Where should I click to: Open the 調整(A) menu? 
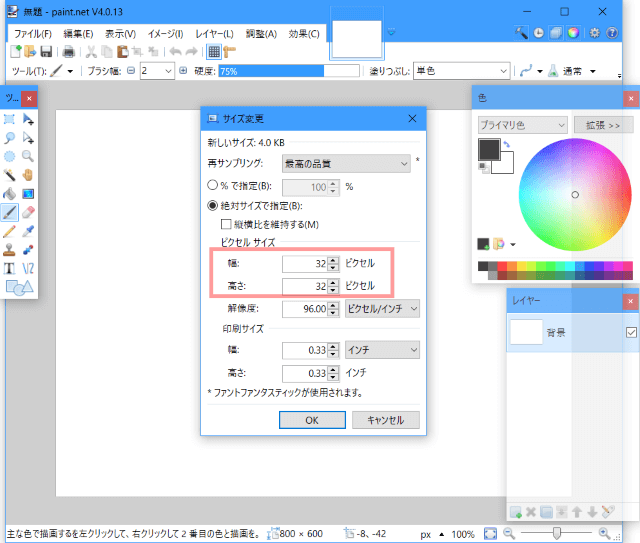(x=260, y=34)
